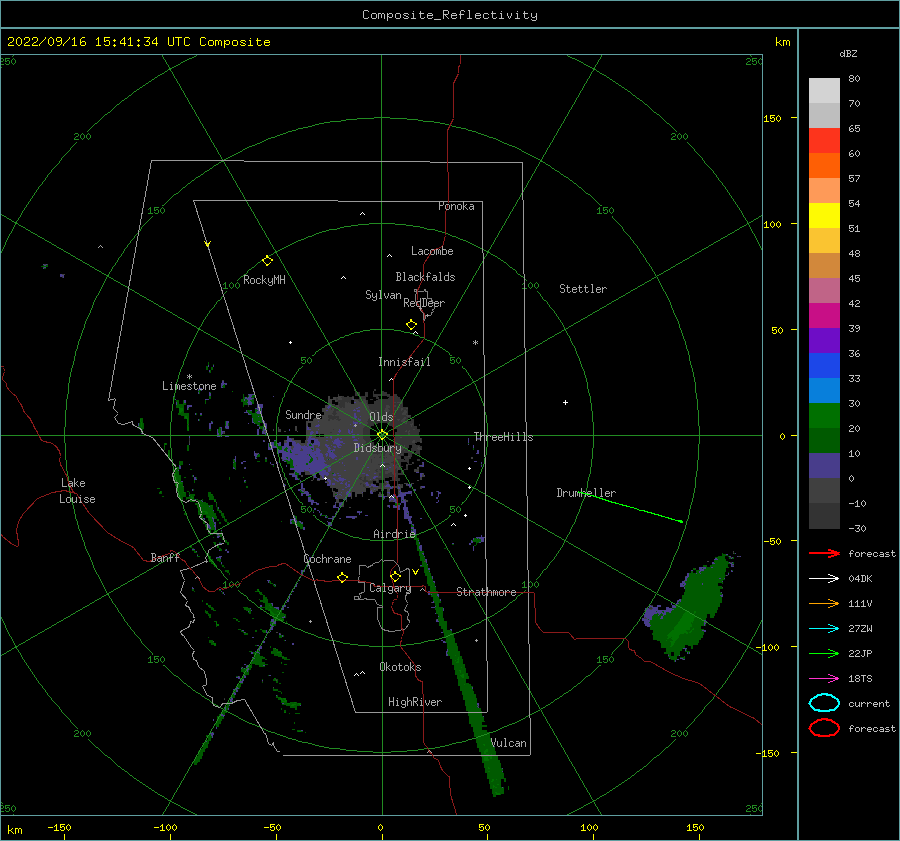Click the yellow diamond marker near RockyMH
The height and width of the screenshot is (841, 900).
point(267,261)
